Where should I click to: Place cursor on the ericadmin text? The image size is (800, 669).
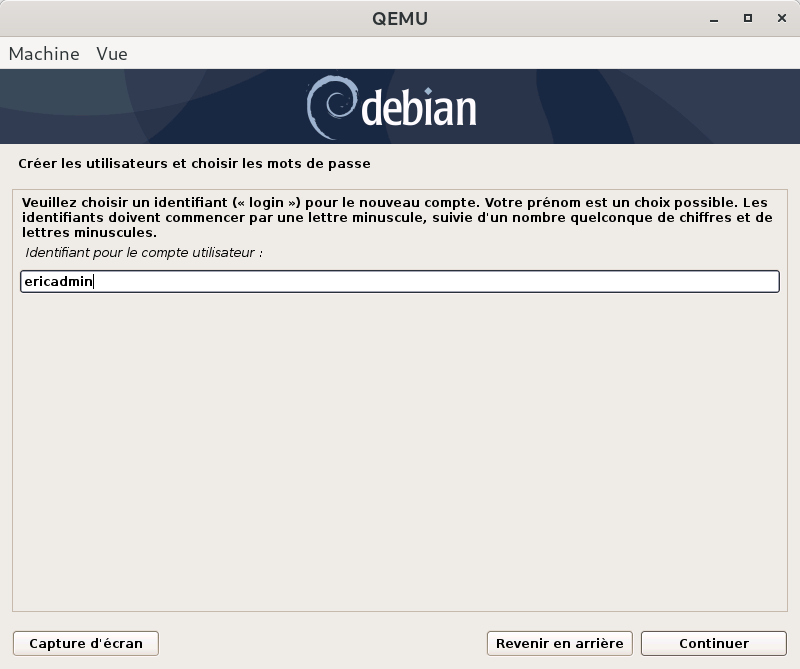pyautogui.click(x=58, y=282)
